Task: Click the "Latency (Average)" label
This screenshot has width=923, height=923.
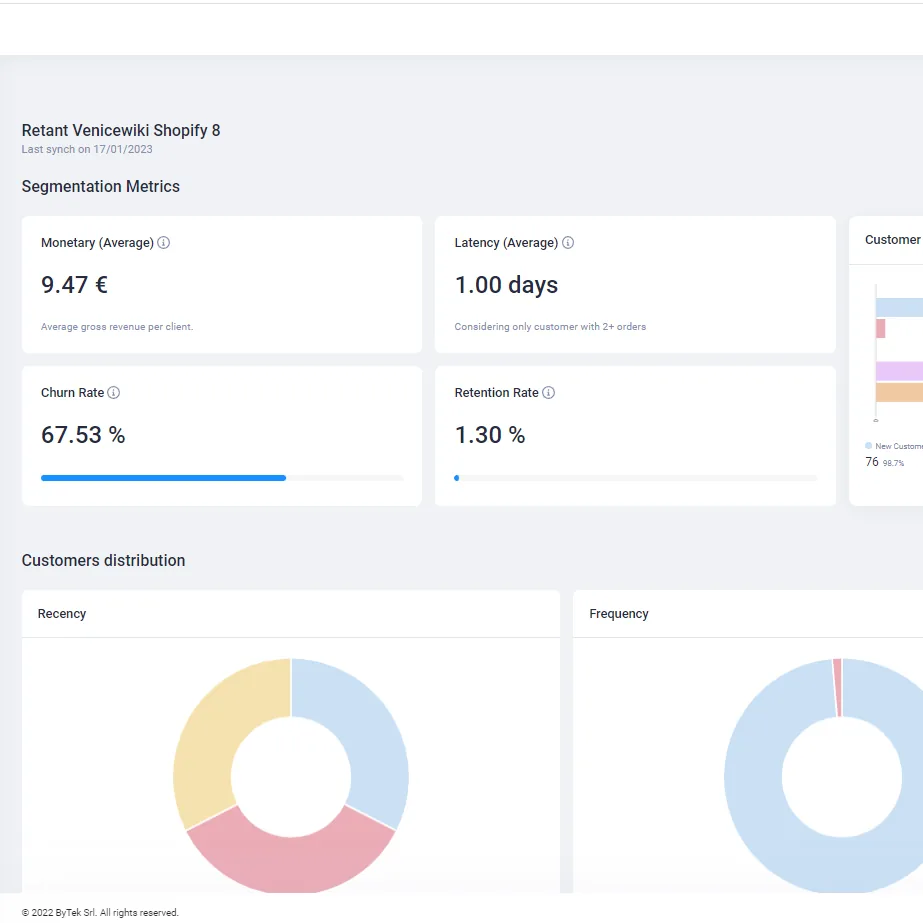Action: point(506,243)
